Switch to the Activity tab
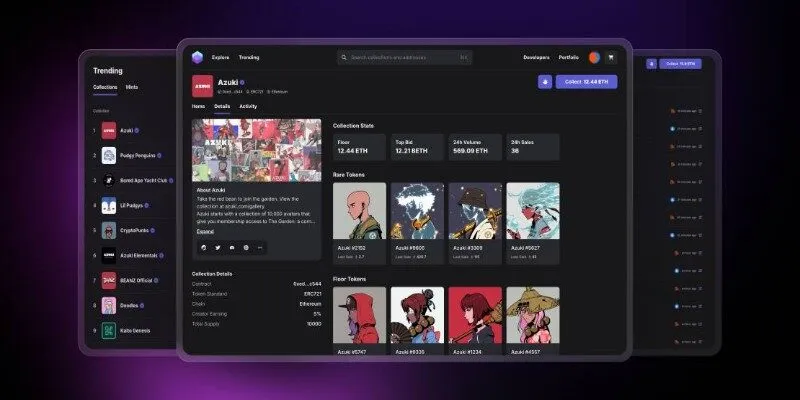The height and width of the screenshot is (400, 800). (x=248, y=107)
